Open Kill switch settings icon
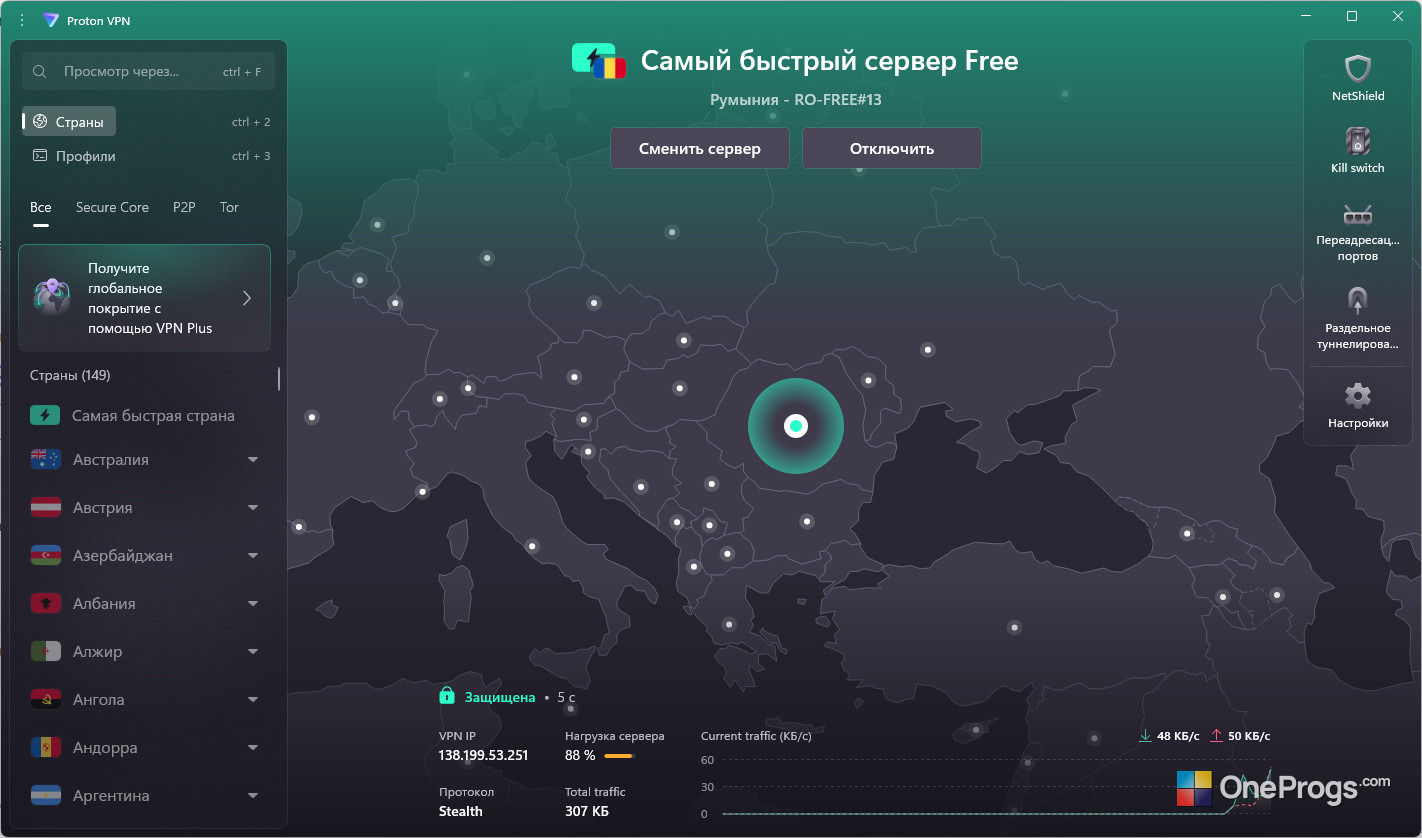Screen dimensions: 1422x838 (1357, 141)
